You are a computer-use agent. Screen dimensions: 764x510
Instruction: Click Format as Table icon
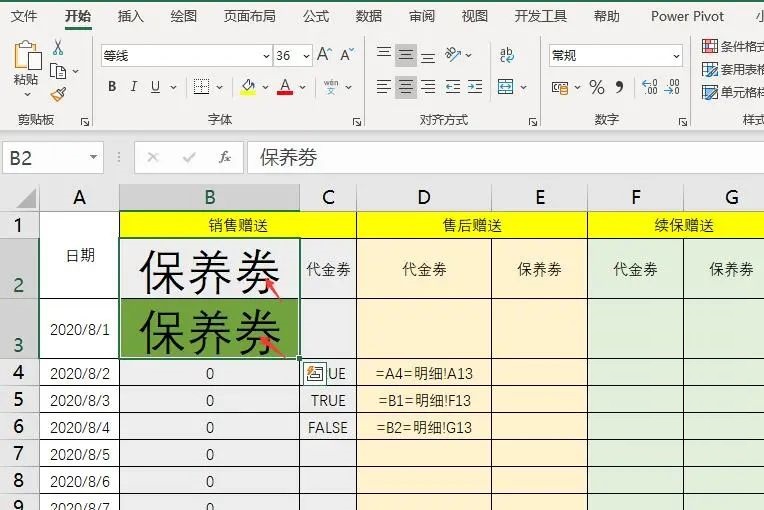point(709,69)
